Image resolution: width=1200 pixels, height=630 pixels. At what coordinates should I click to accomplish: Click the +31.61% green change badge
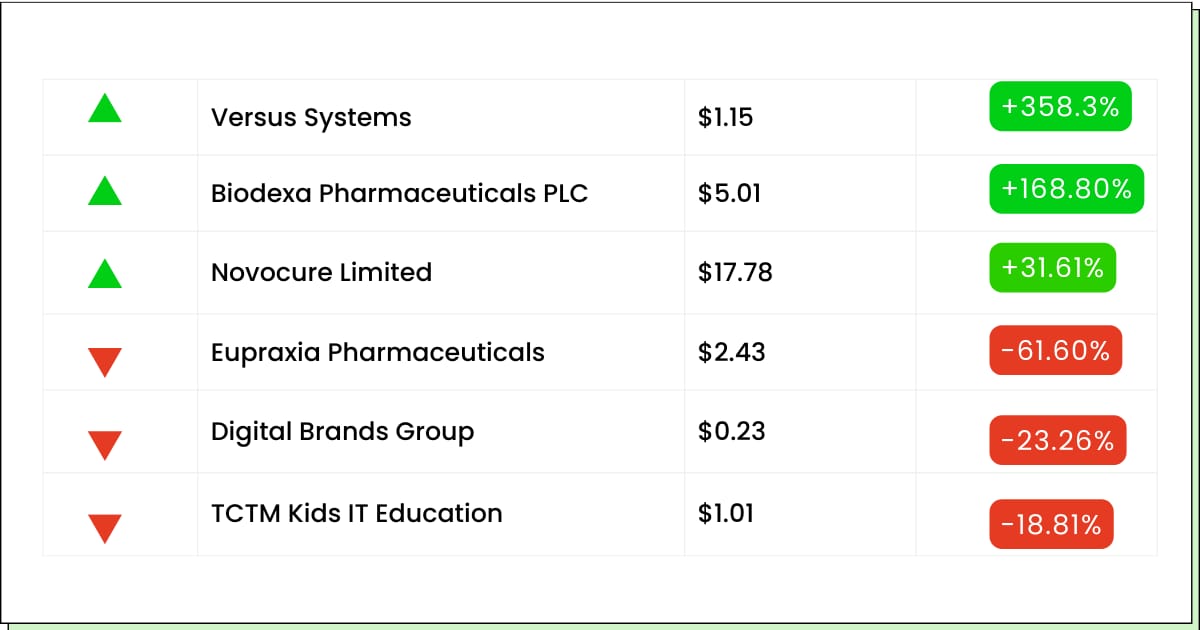[1053, 268]
